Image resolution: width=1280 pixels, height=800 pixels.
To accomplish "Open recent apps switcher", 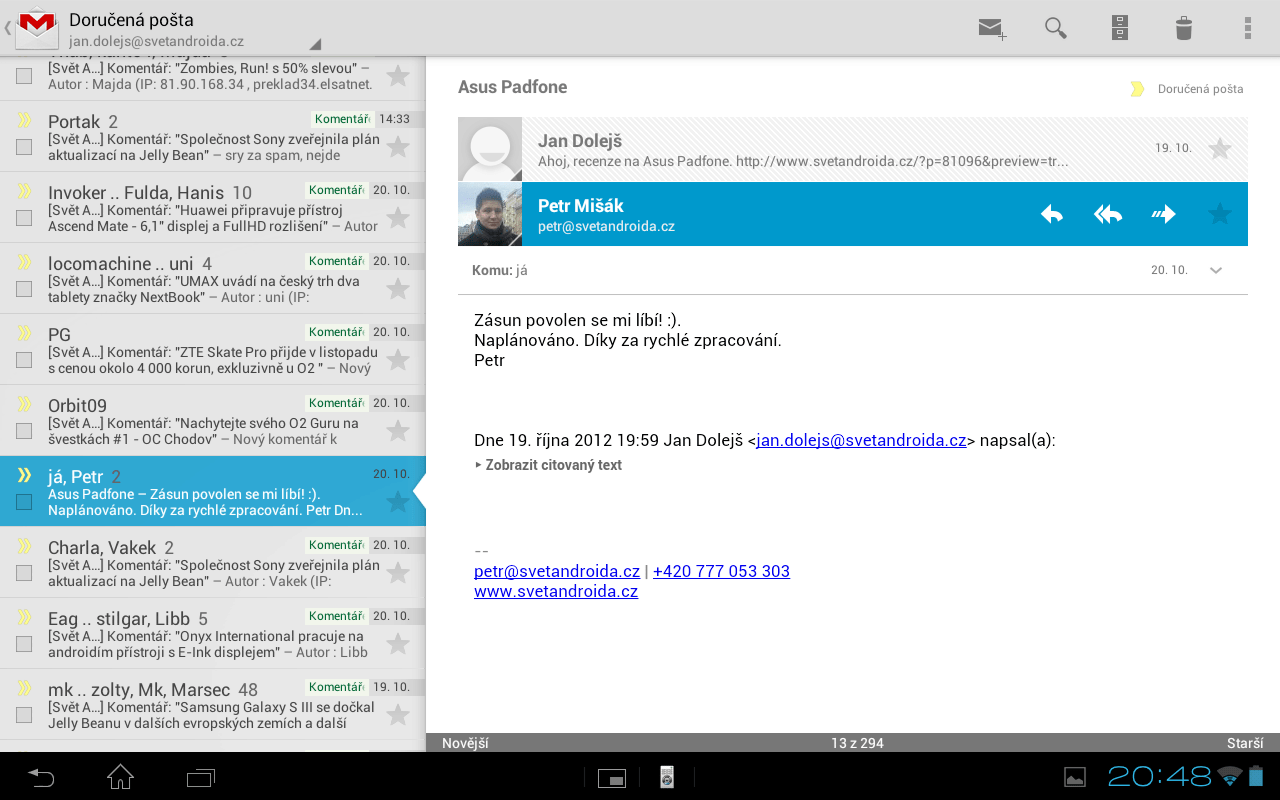I will 201,776.
